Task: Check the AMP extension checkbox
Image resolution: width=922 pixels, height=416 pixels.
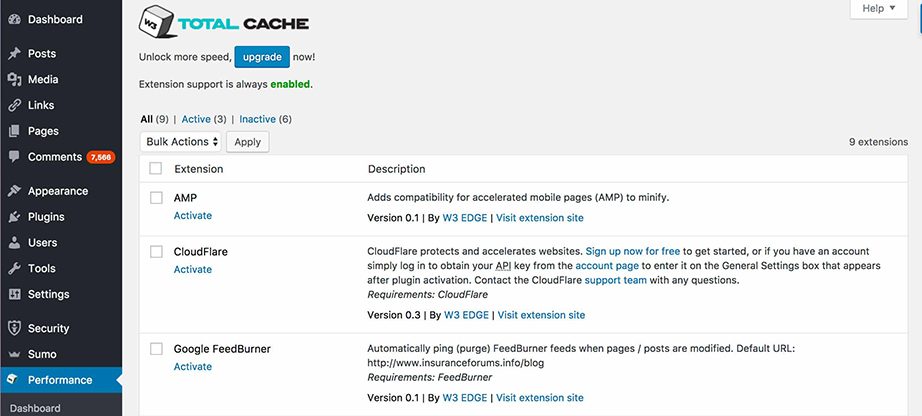Action: [156, 198]
